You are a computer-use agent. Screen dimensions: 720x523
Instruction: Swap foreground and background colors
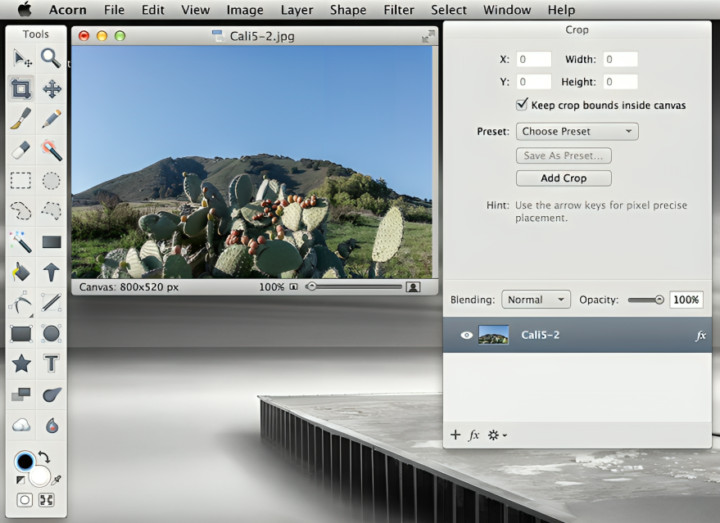click(44, 457)
